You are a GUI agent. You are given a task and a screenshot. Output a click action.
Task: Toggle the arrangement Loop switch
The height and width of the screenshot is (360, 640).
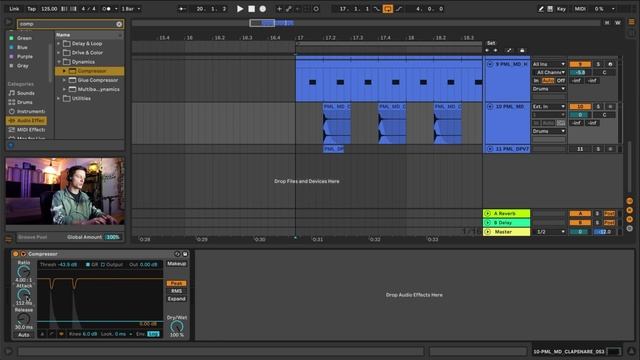point(388,9)
